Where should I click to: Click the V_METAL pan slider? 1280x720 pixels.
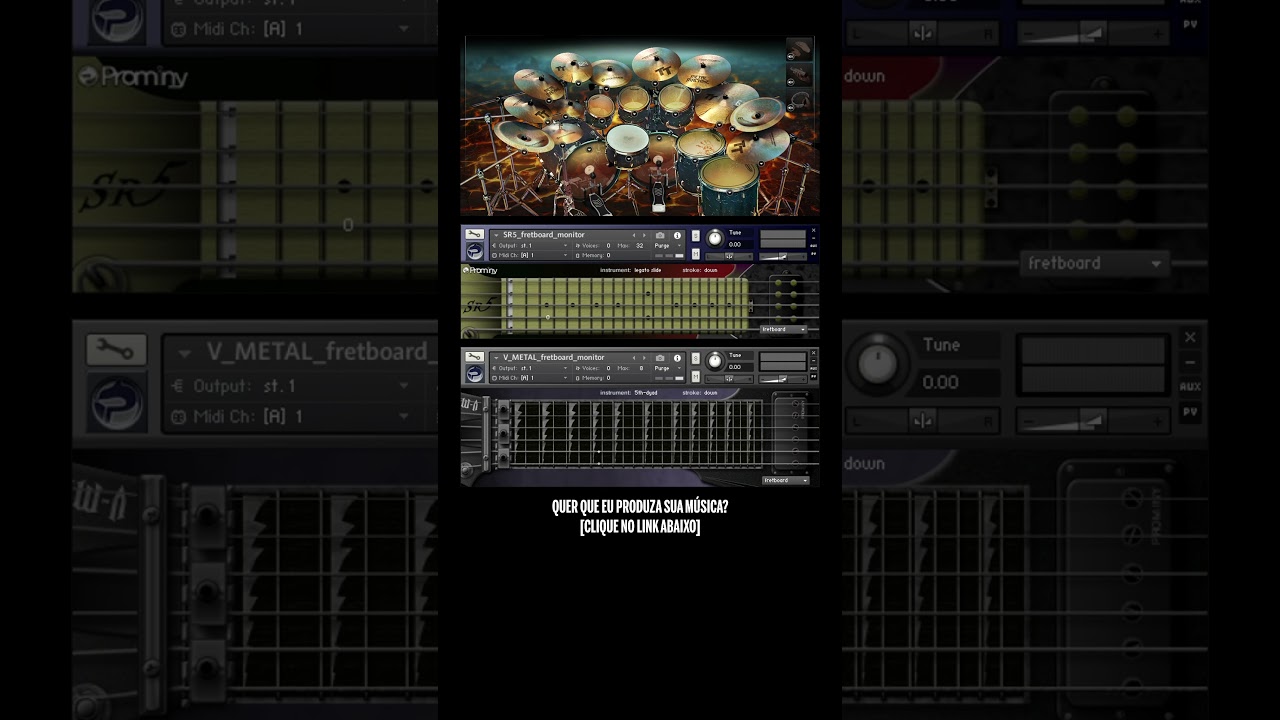729,379
